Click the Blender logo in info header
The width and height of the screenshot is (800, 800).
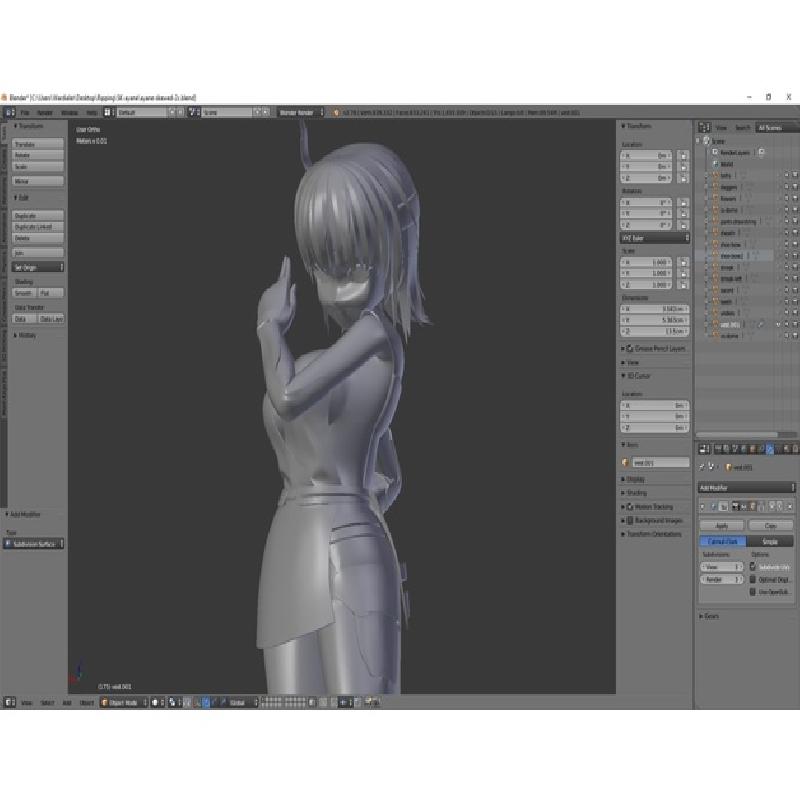pyautogui.click(x=336, y=112)
